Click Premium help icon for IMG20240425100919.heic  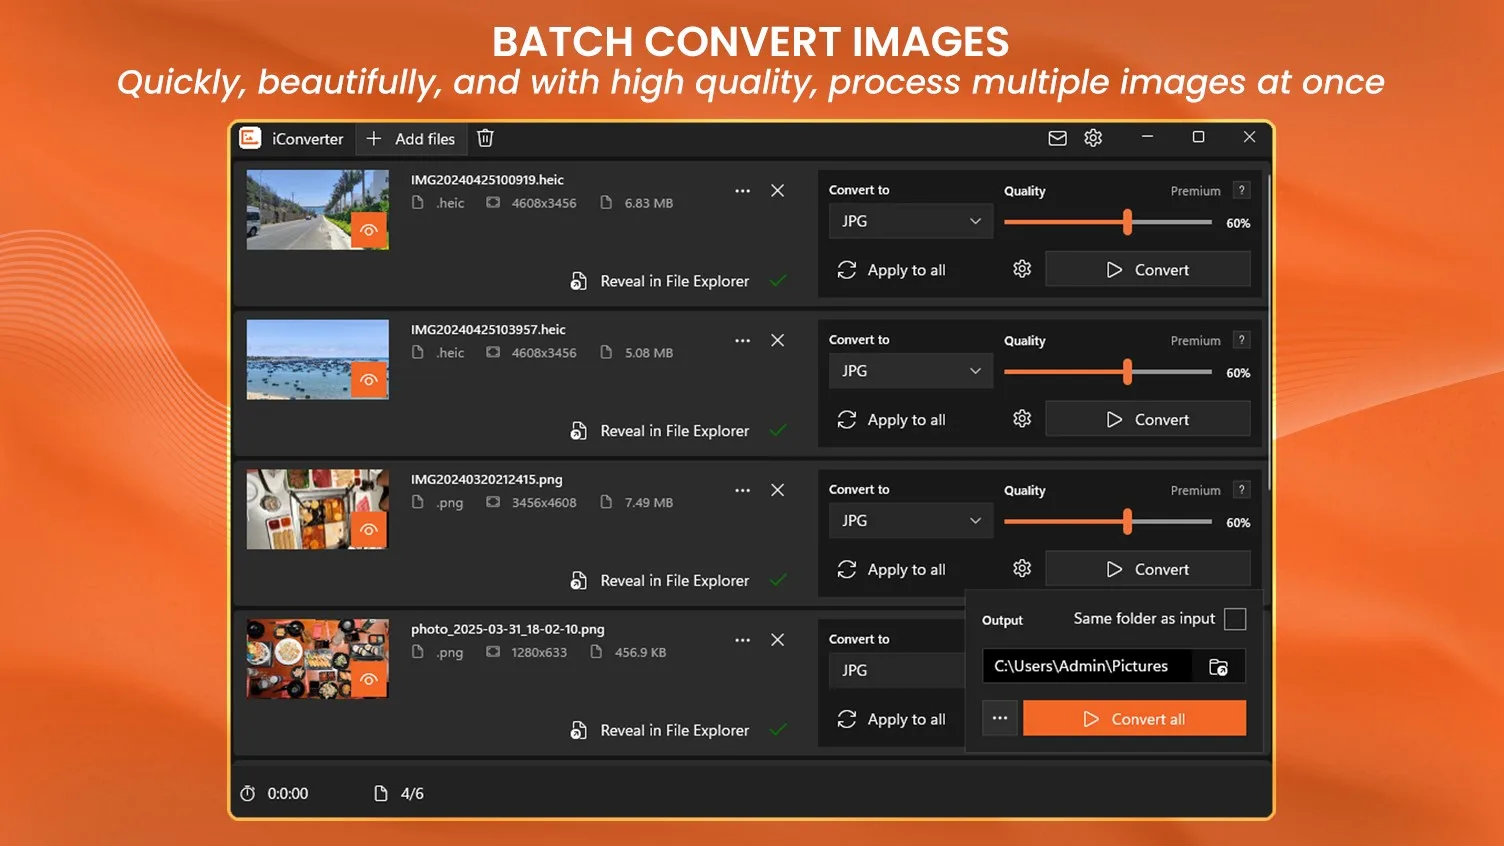[x=1241, y=190]
